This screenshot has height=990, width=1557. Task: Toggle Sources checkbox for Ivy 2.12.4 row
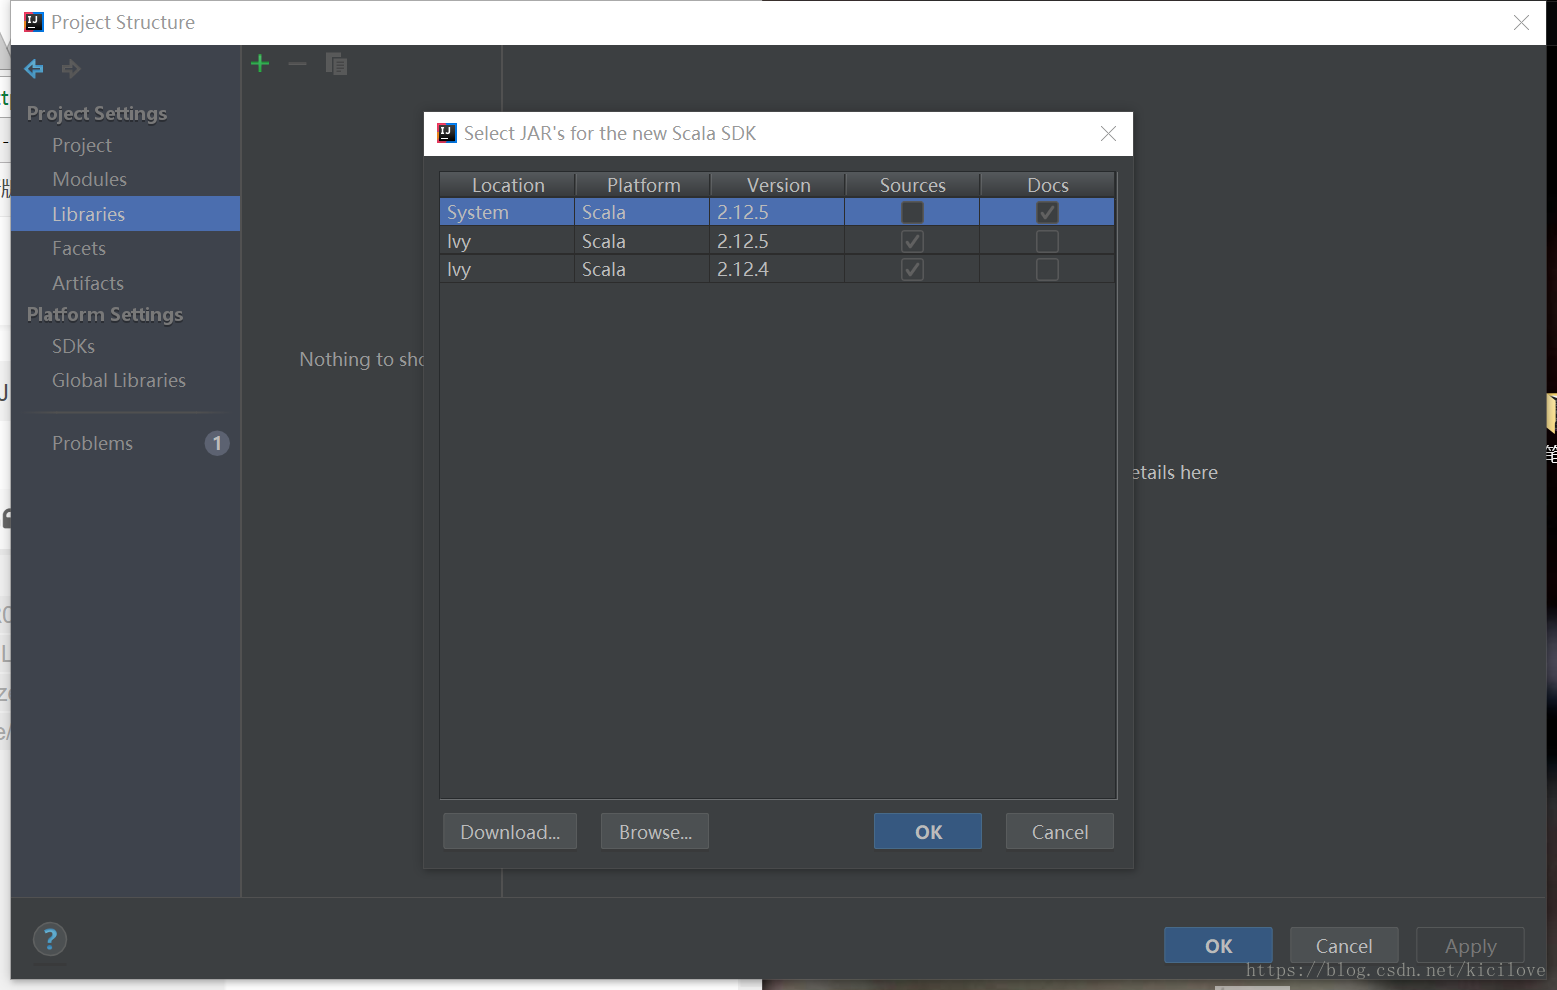pyautogui.click(x=912, y=269)
